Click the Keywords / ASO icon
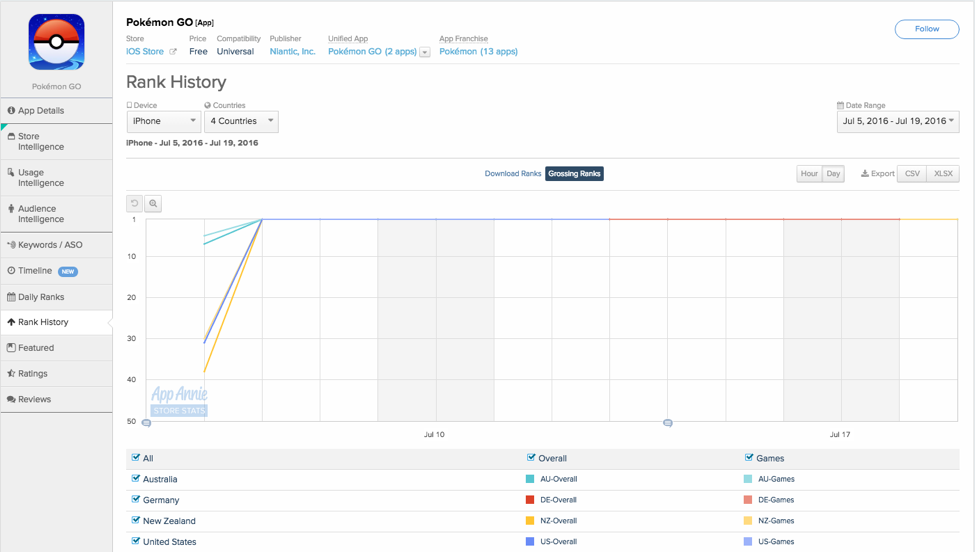The image size is (975, 552). (x=11, y=245)
